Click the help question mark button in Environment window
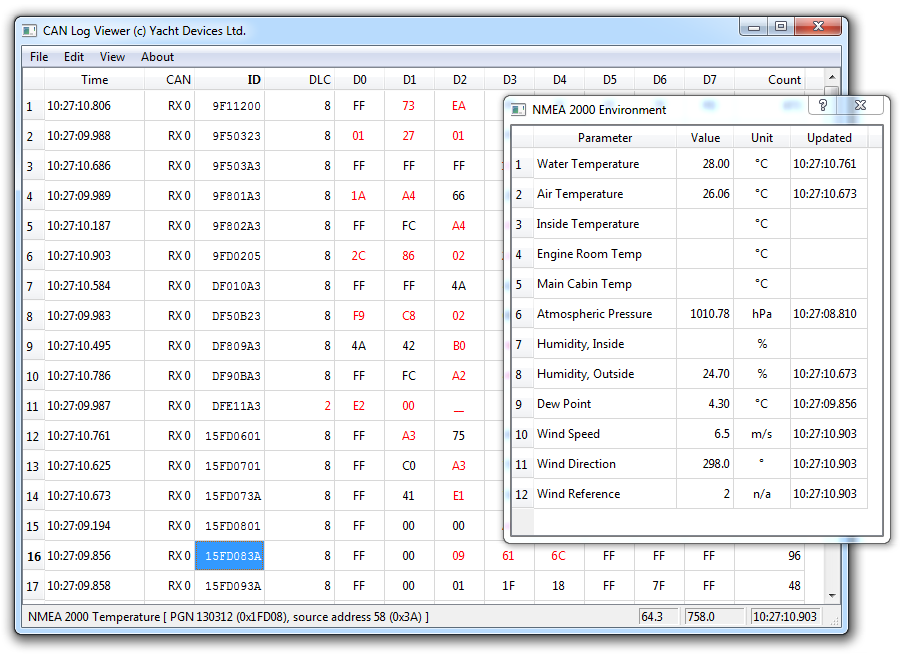 coord(823,105)
